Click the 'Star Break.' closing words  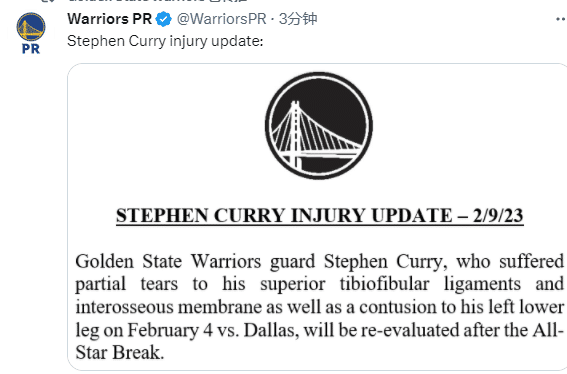120,353
